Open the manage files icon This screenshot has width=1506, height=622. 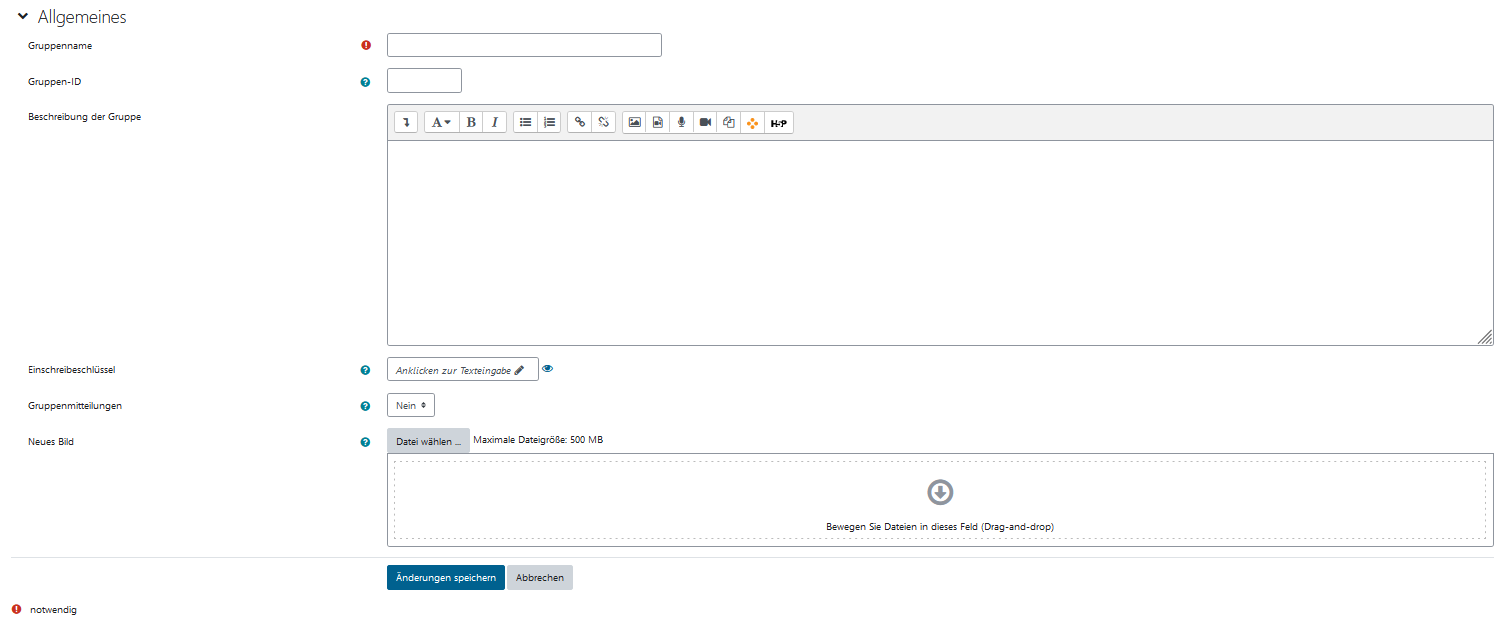click(x=729, y=122)
